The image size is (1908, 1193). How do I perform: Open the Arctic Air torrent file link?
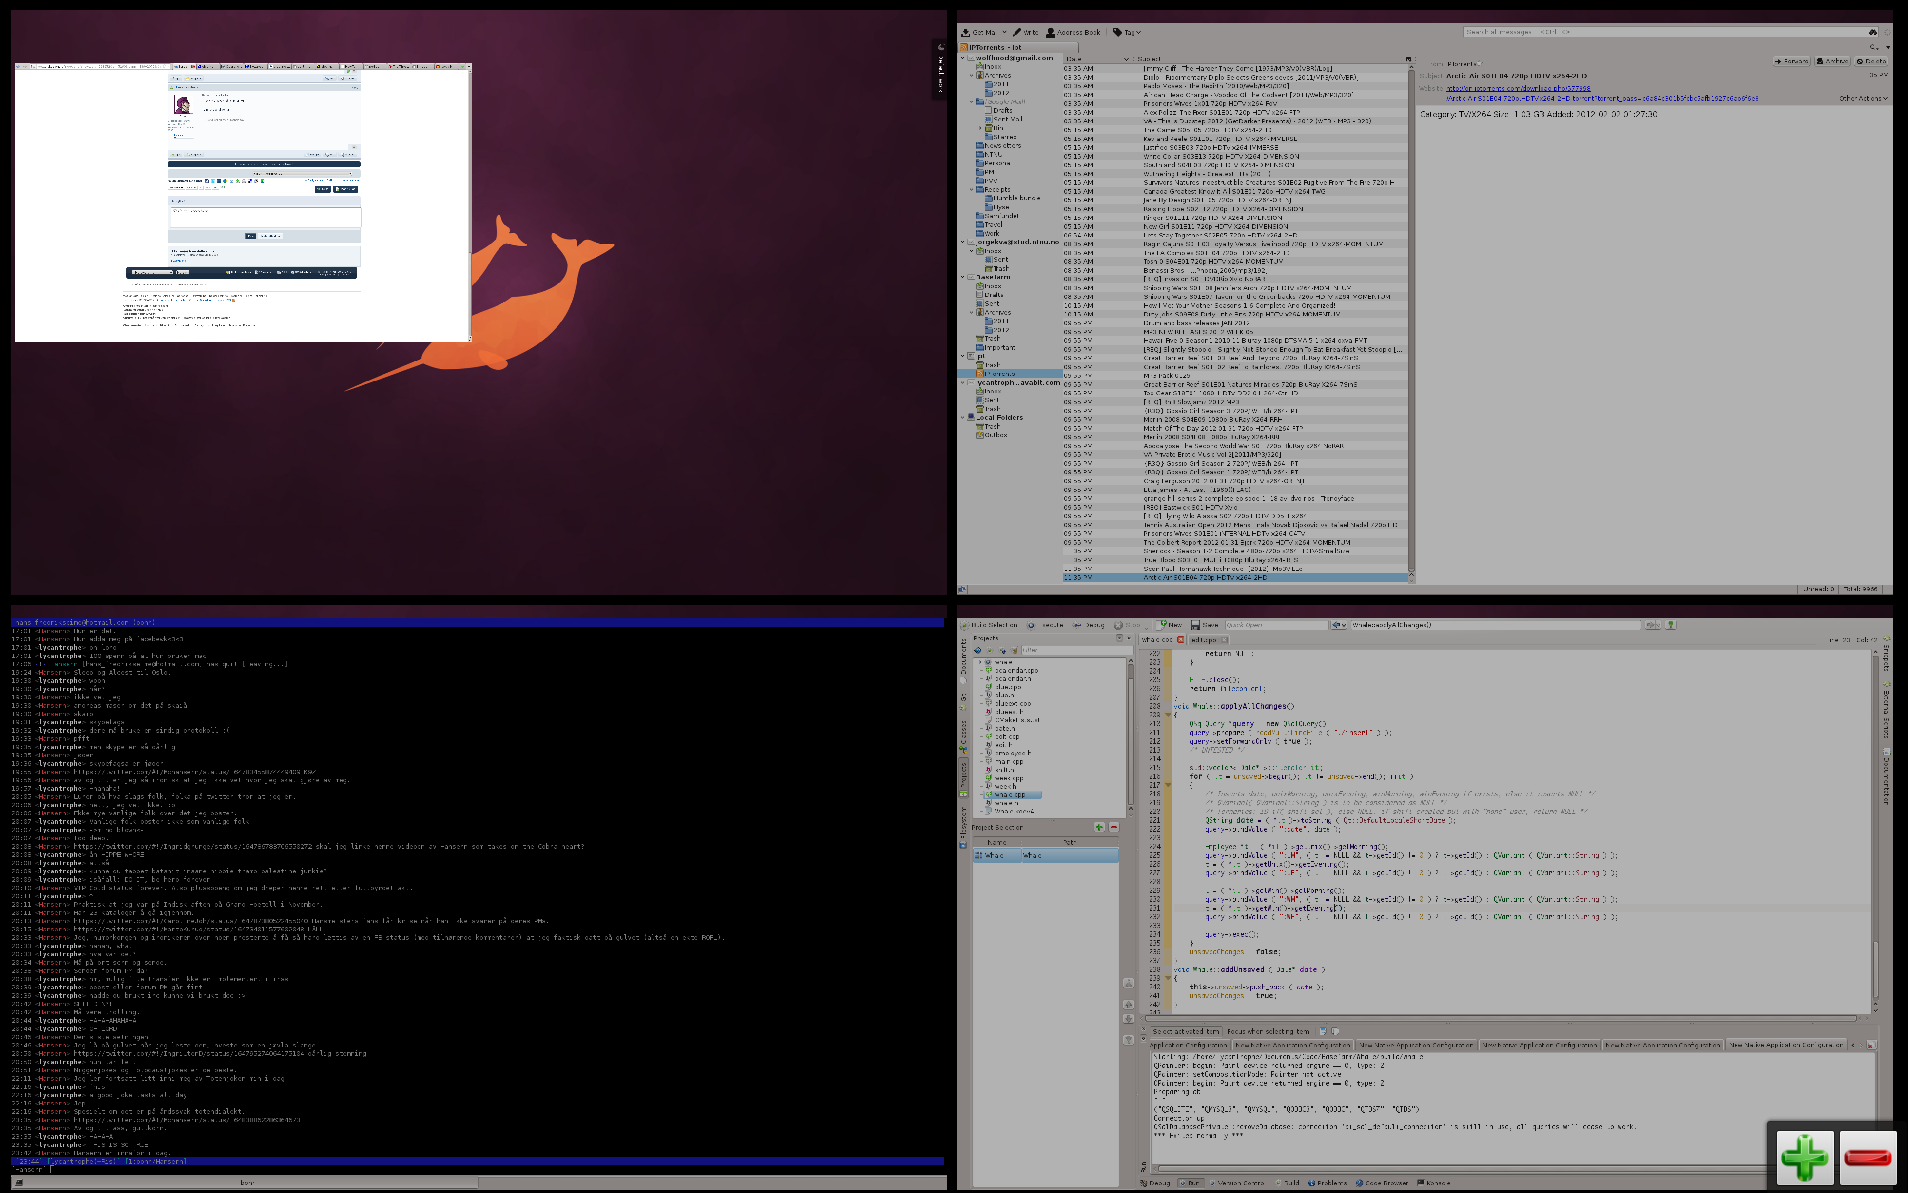click(1601, 99)
